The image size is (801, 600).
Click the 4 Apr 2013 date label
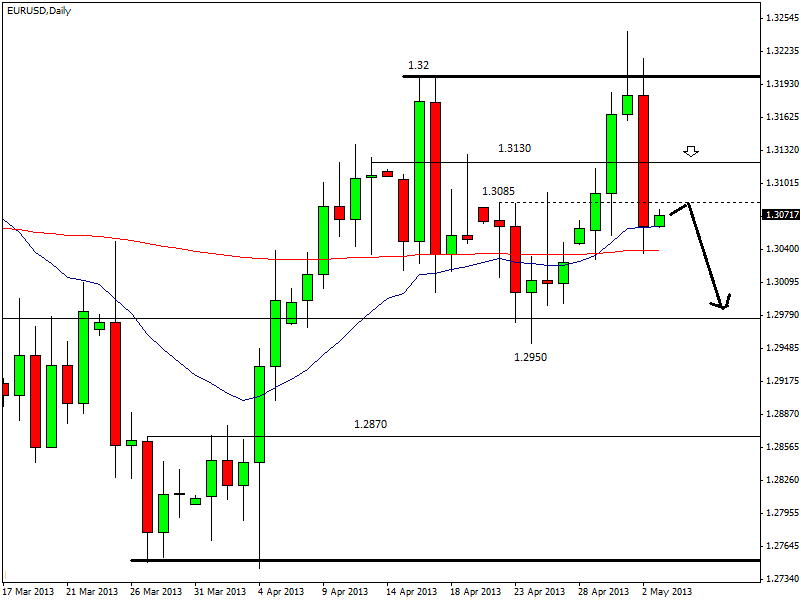[x=284, y=591]
